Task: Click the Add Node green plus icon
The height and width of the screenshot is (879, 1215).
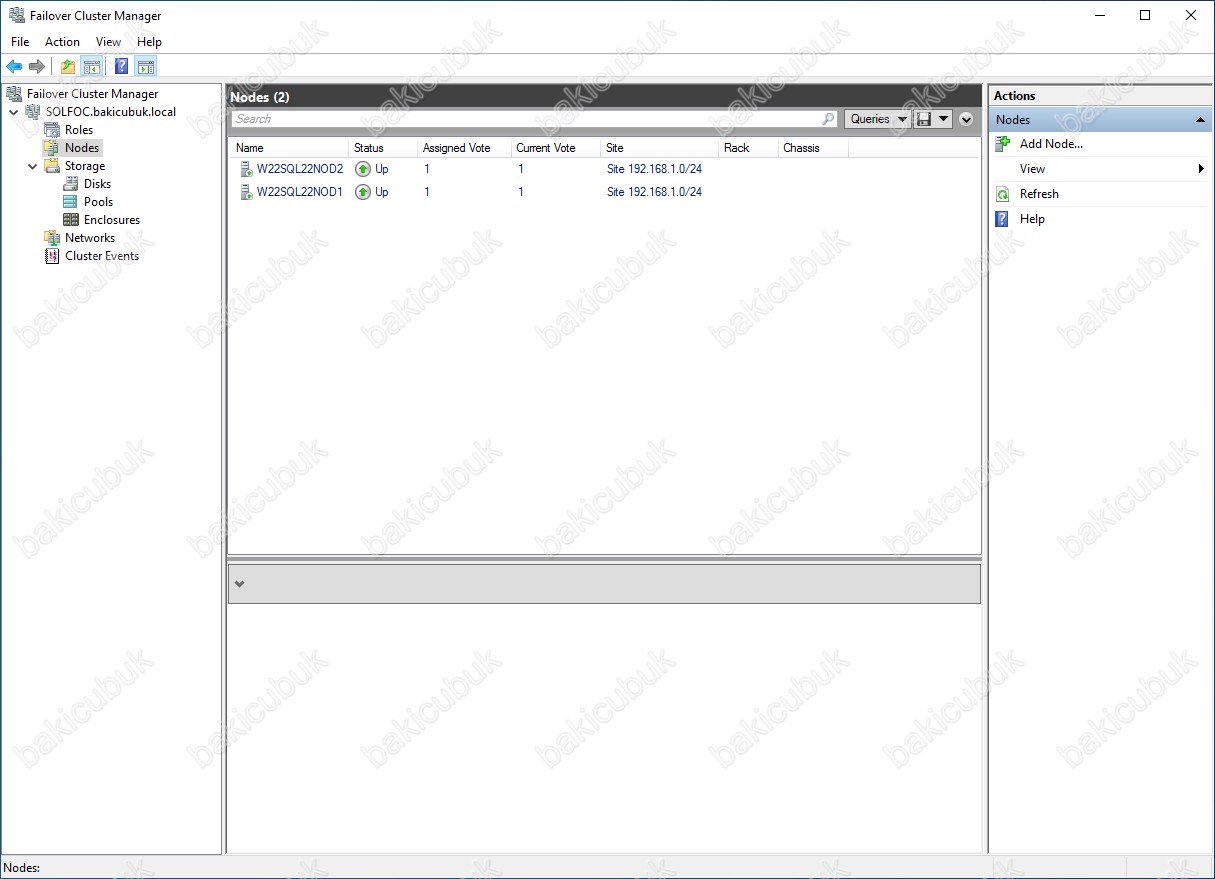Action: (x=1003, y=144)
